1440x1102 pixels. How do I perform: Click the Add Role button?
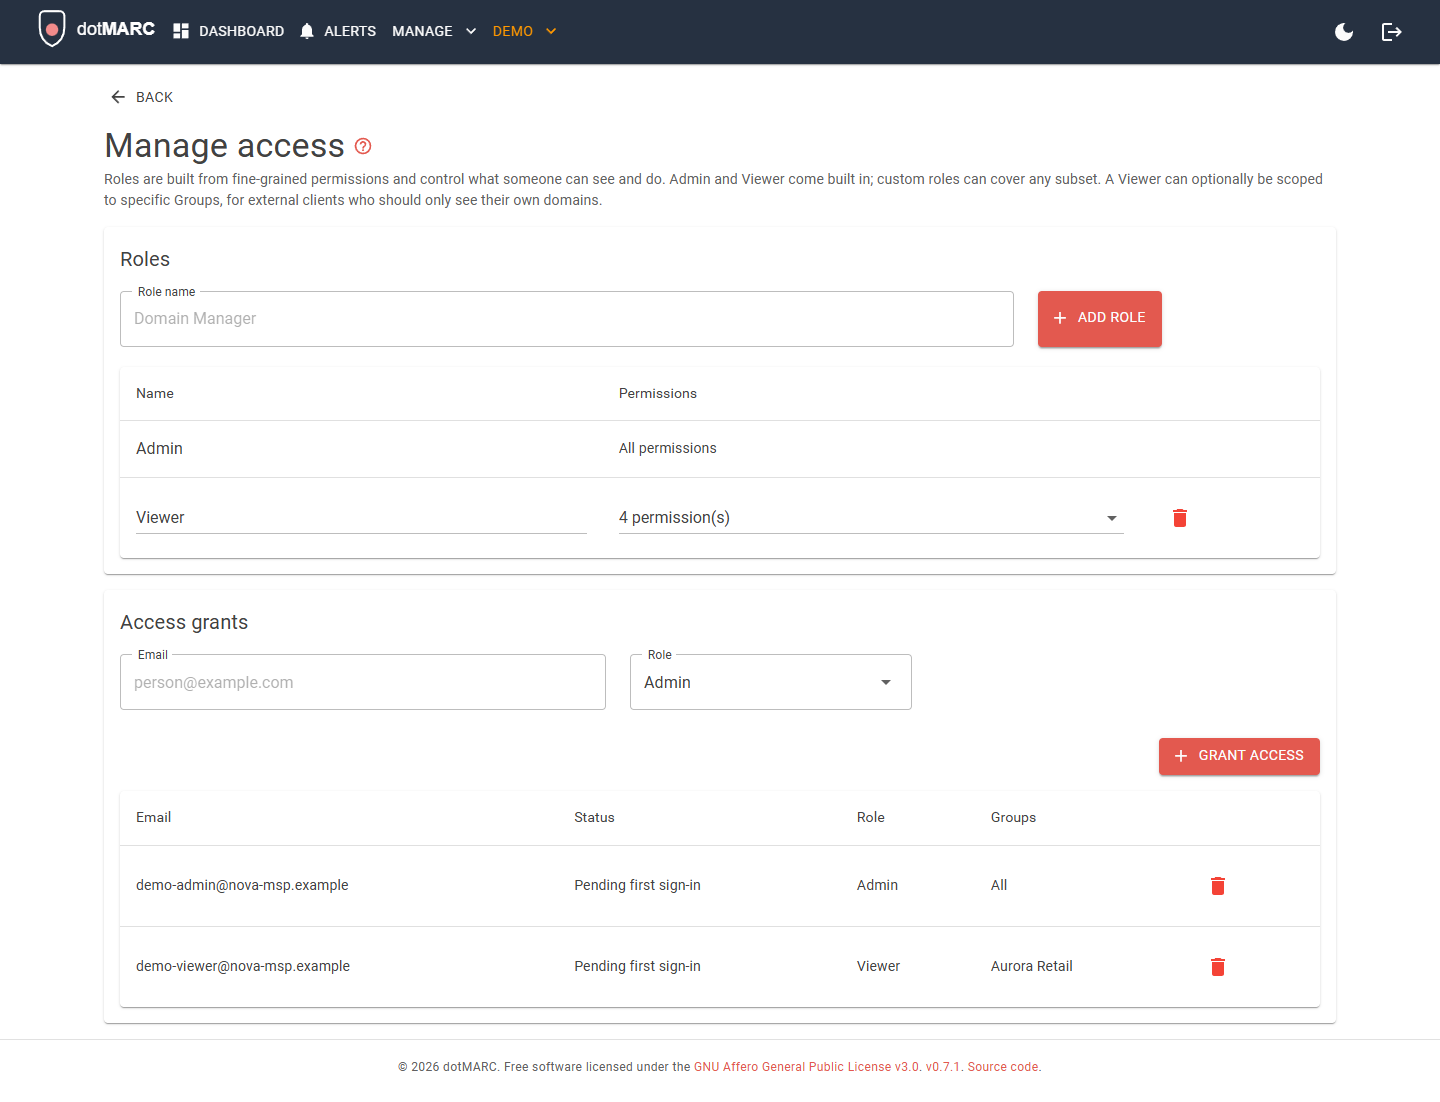pos(1100,319)
